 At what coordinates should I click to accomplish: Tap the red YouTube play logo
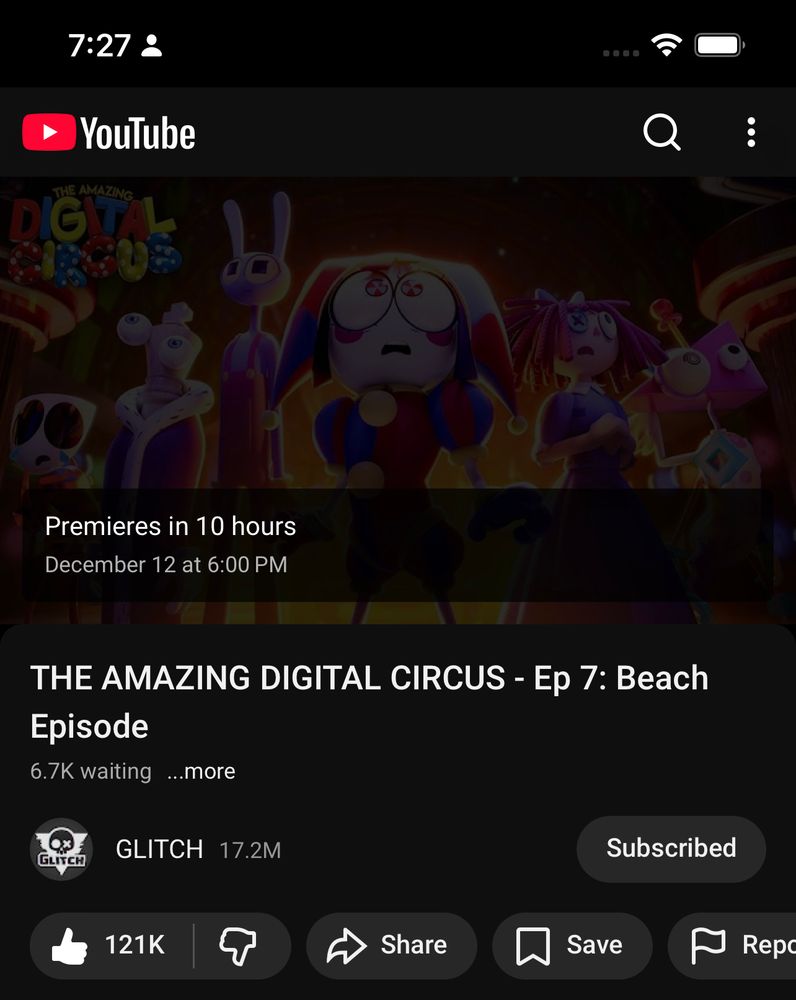click(49, 132)
